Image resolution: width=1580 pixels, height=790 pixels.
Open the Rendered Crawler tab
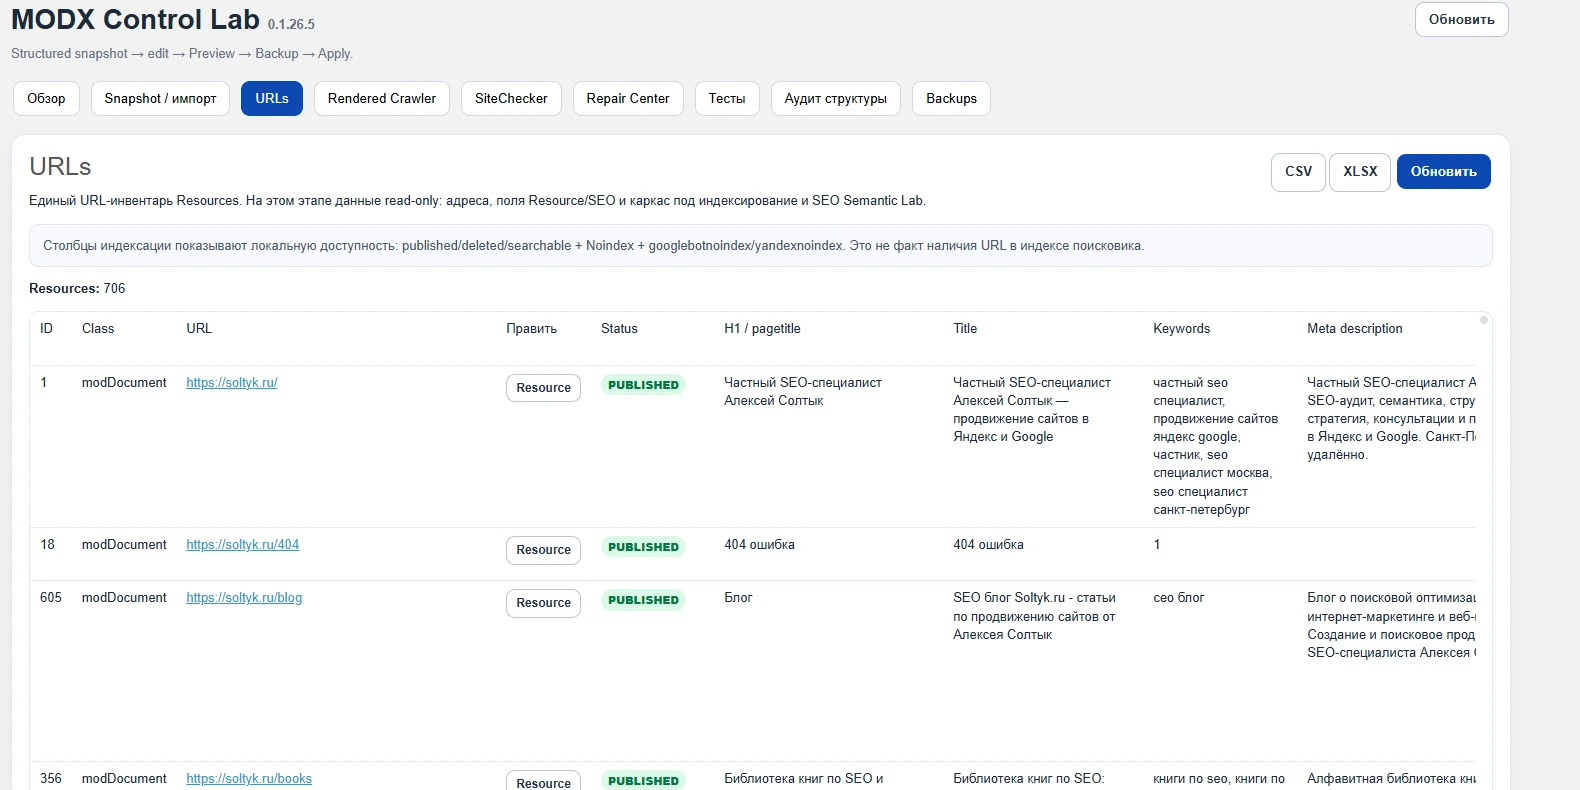pyautogui.click(x=382, y=98)
